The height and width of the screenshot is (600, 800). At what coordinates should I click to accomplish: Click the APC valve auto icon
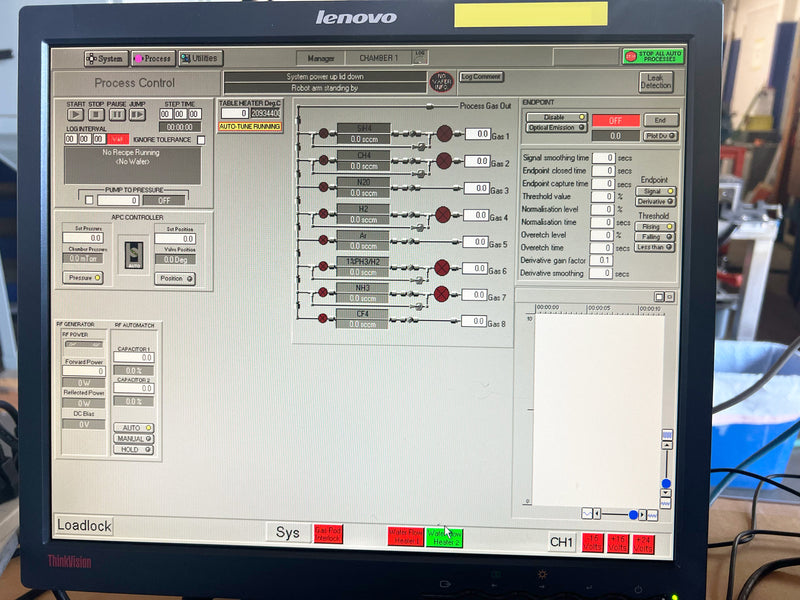coord(134,255)
